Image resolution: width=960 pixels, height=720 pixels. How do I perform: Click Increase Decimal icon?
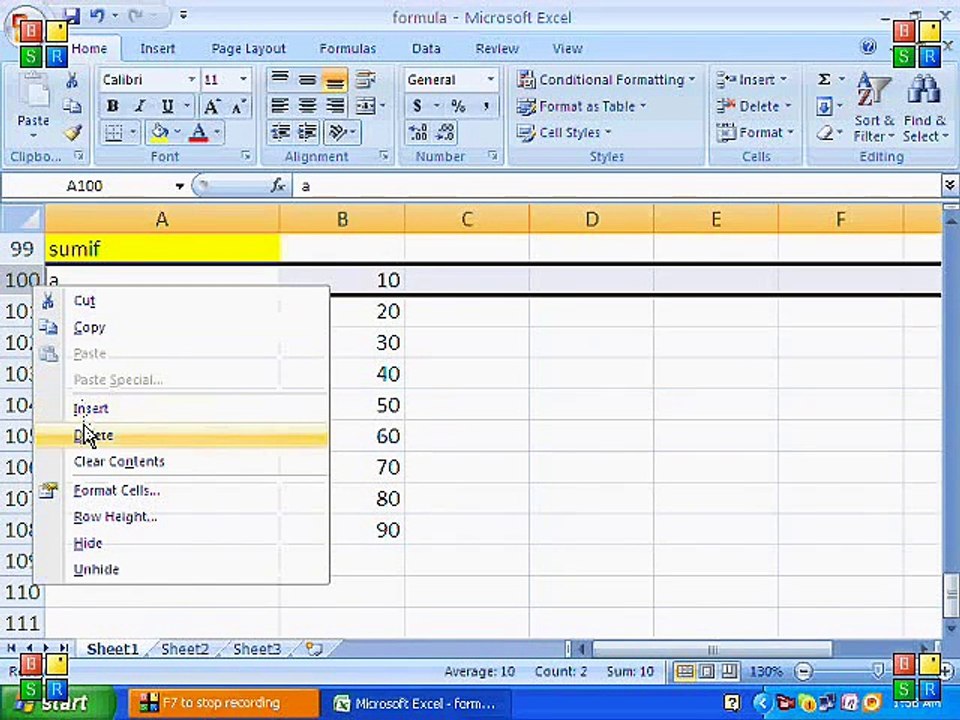418,132
